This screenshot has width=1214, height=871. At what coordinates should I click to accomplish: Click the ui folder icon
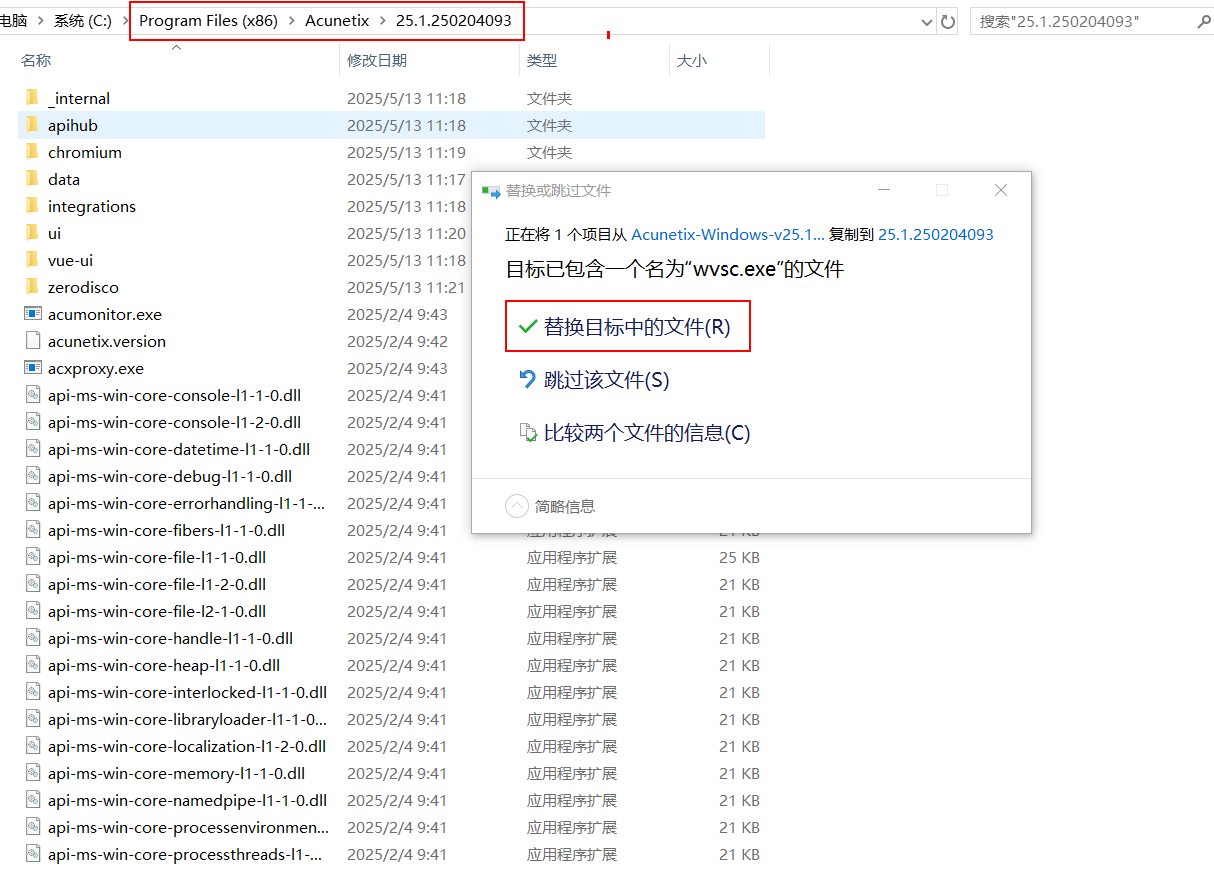coord(32,233)
